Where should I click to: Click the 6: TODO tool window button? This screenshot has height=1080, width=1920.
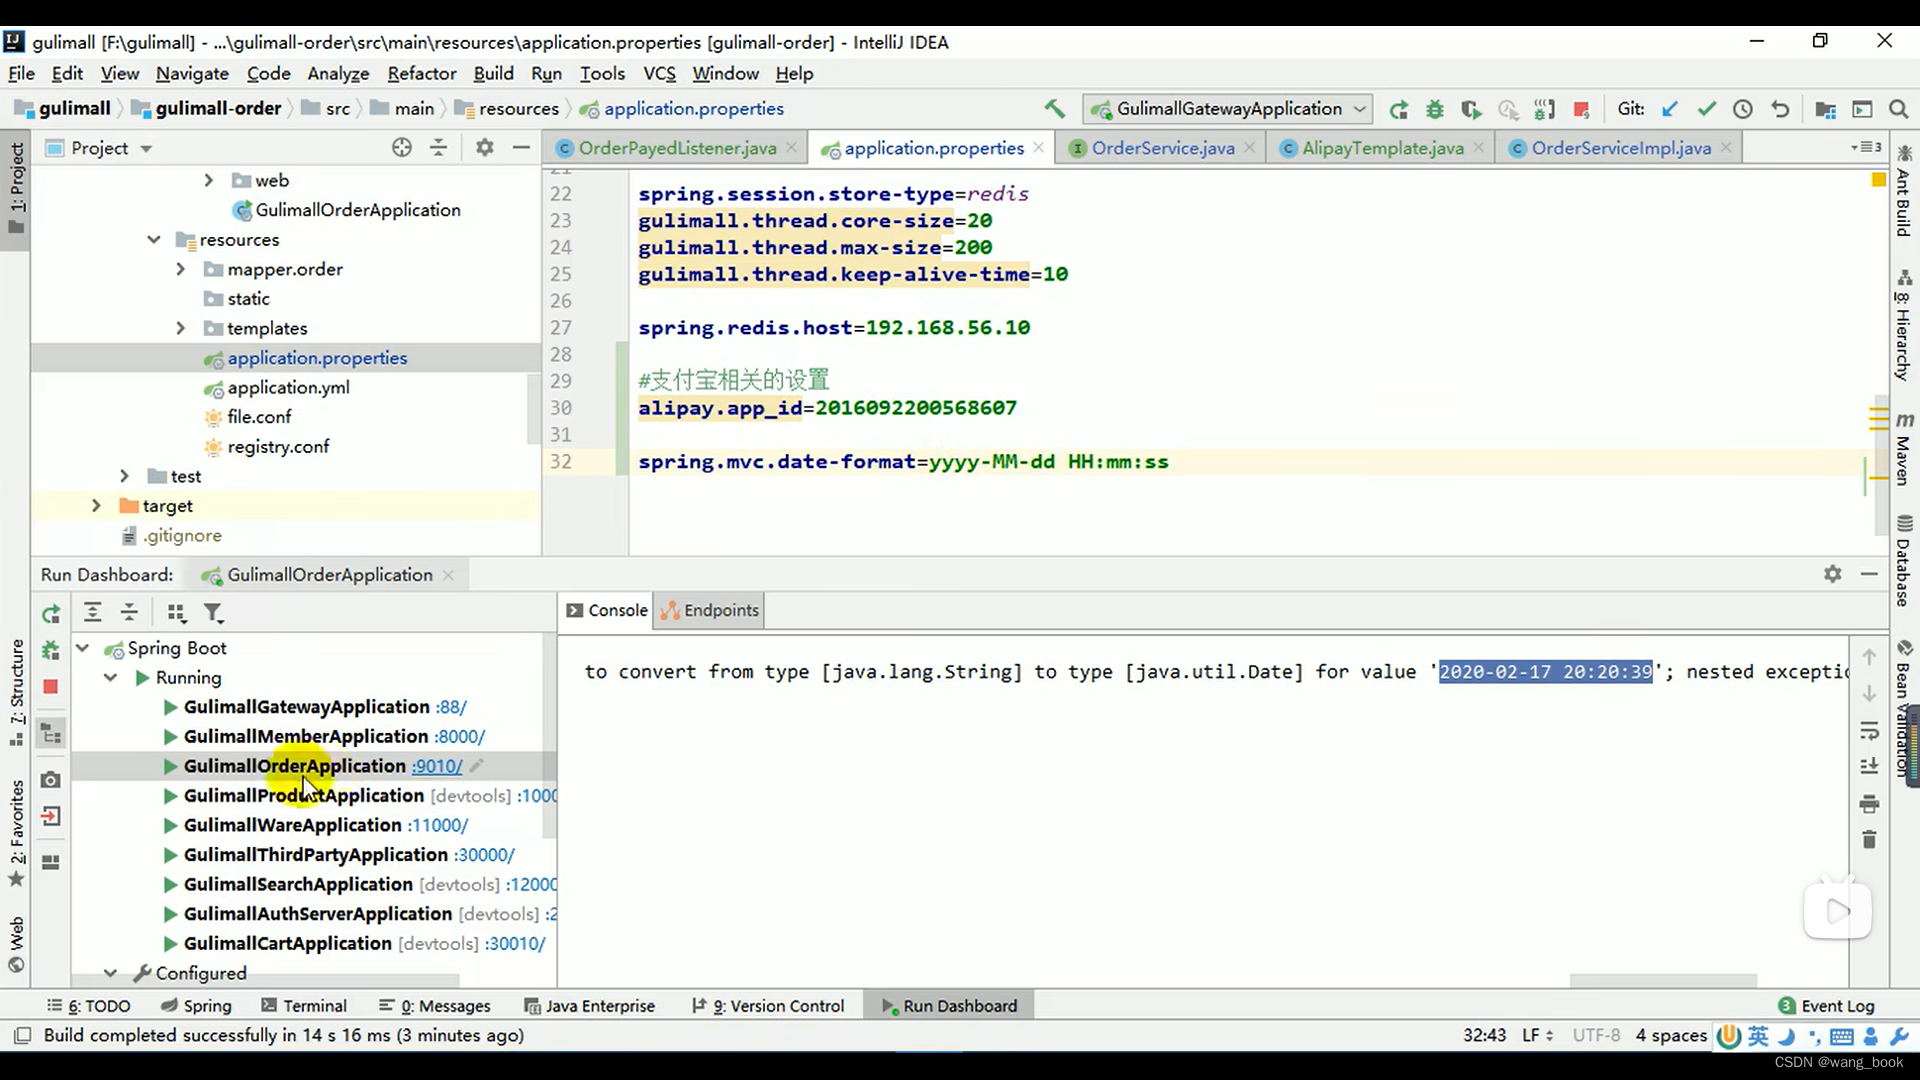(89, 1006)
